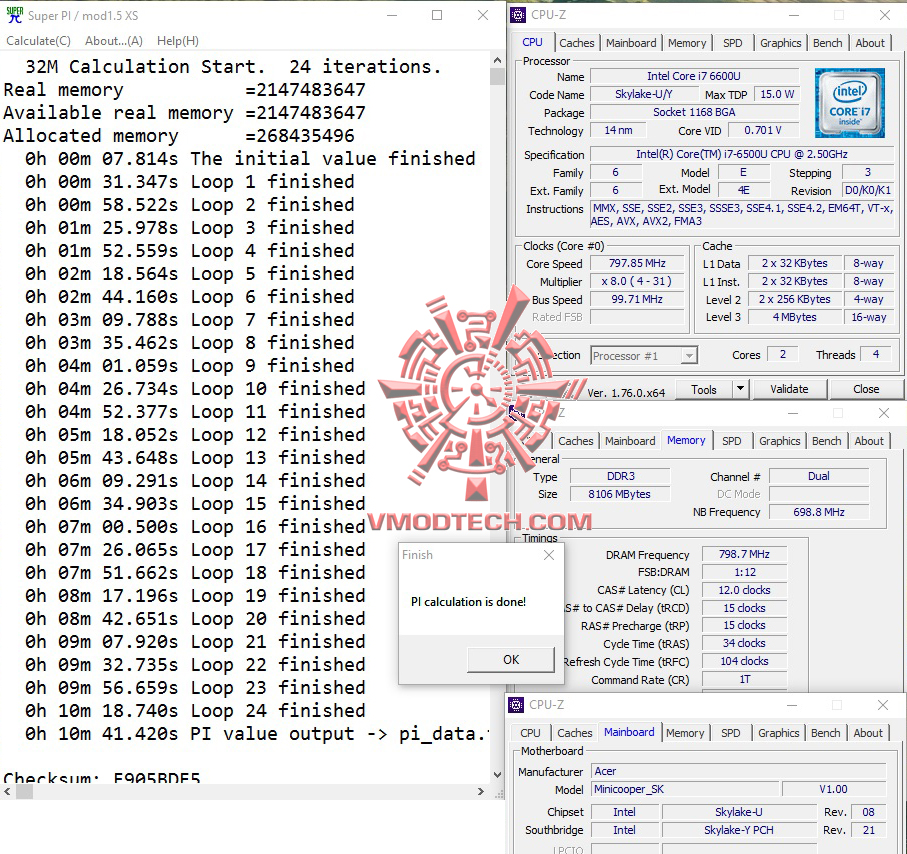907x854 pixels.
Task: Click Bench tab in middle CPU-Z Memory window
Action: click(x=826, y=441)
